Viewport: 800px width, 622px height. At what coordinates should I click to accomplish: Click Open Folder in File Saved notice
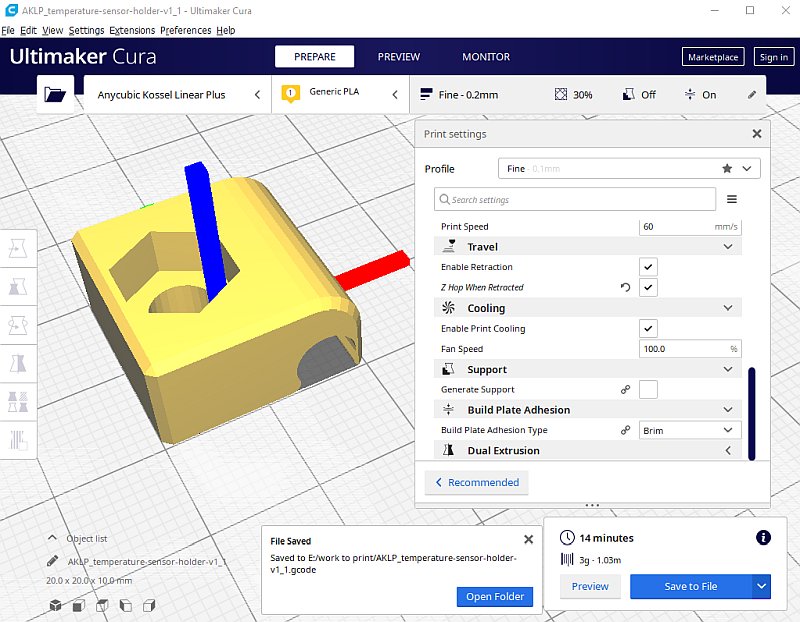coord(495,596)
